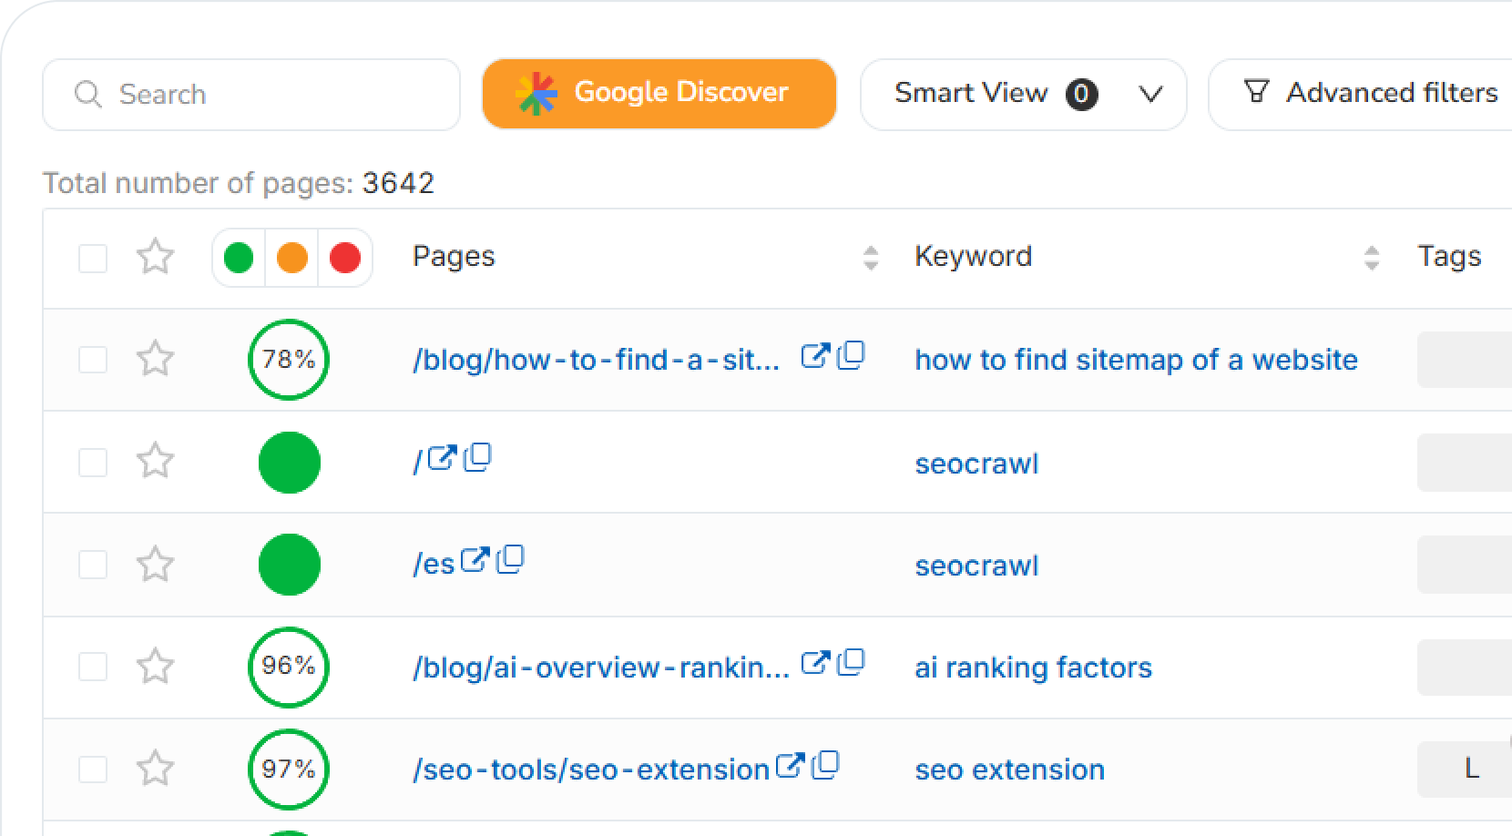Click the Tags column header

[x=1449, y=257]
